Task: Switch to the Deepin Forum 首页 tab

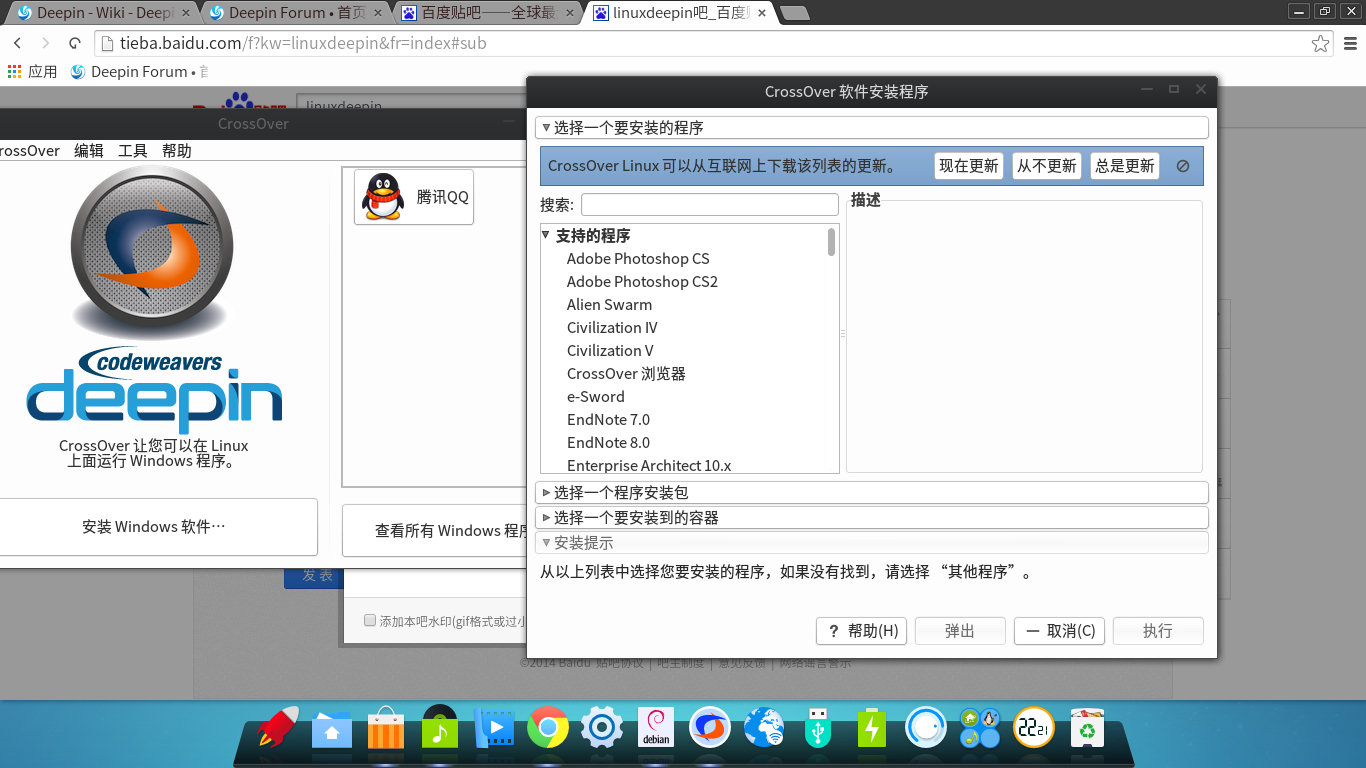Action: [x=297, y=13]
